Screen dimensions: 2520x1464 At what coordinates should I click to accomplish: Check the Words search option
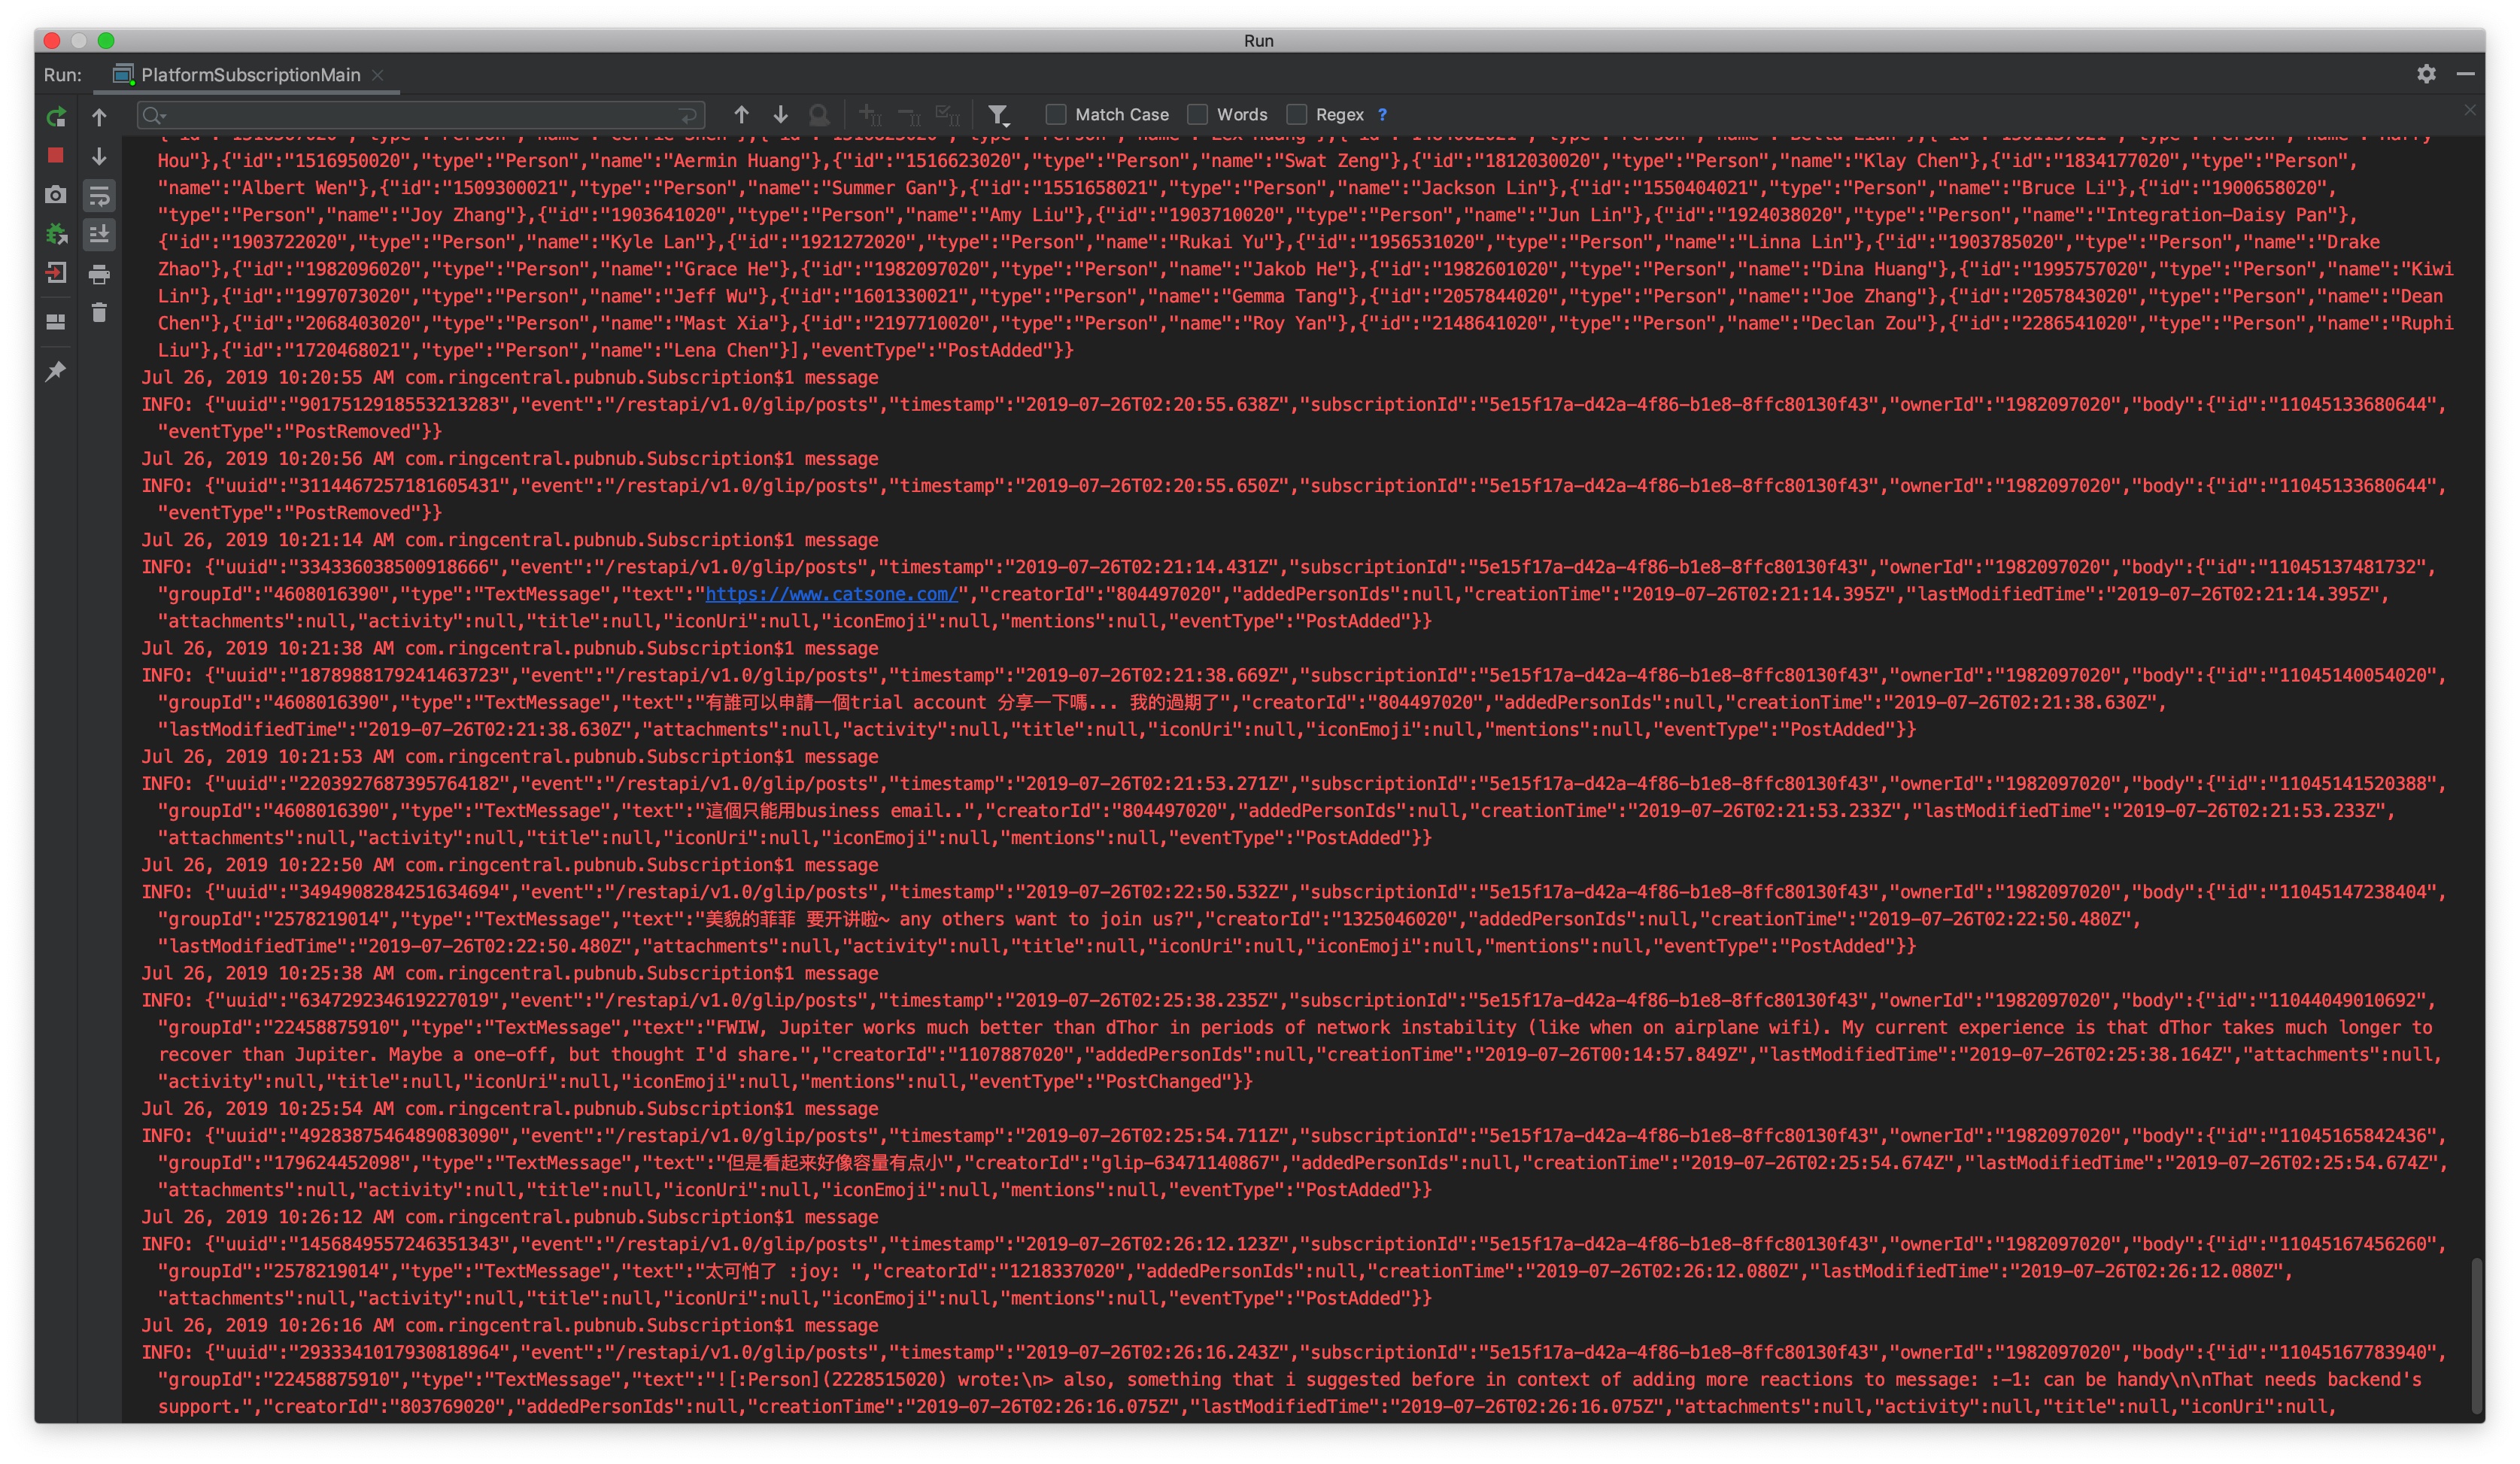(x=1197, y=115)
